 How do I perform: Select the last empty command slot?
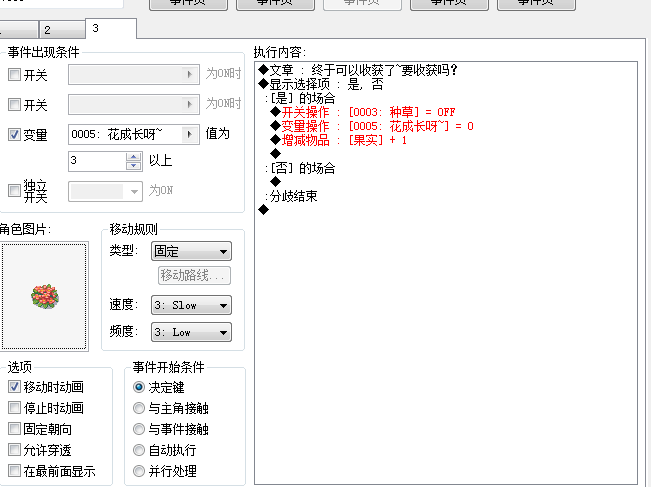tap(263, 210)
